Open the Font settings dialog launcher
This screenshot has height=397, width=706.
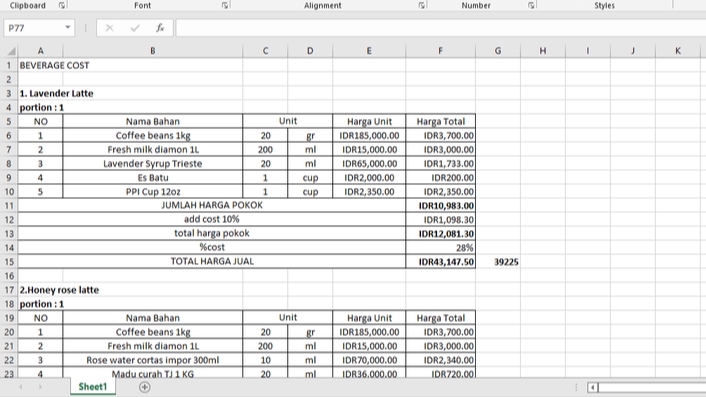[225, 5]
